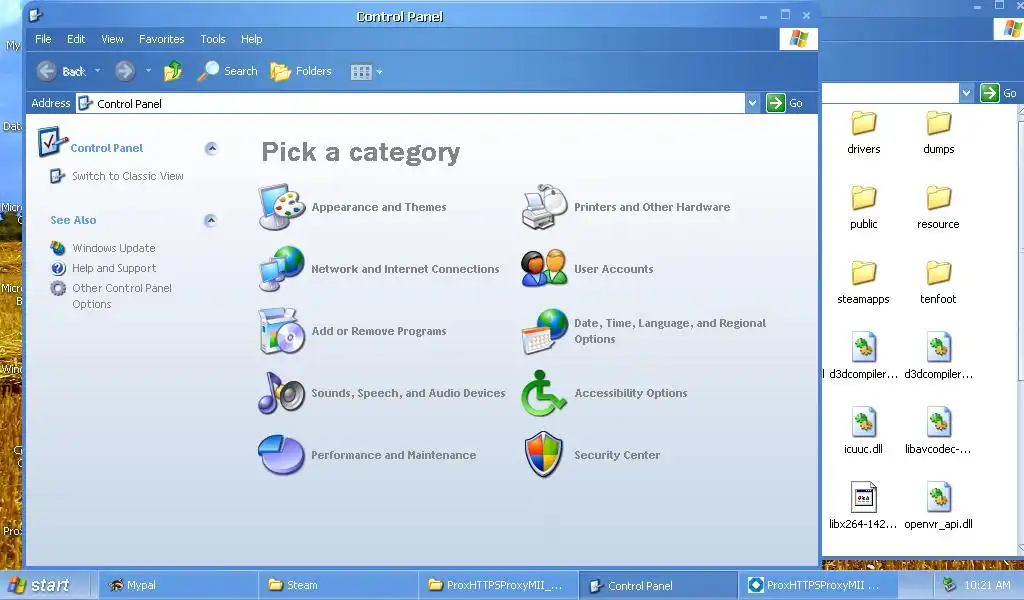This screenshot has height=600, width=1024.
Task: Select the public folder in Steam window
Action: point(863,208)
